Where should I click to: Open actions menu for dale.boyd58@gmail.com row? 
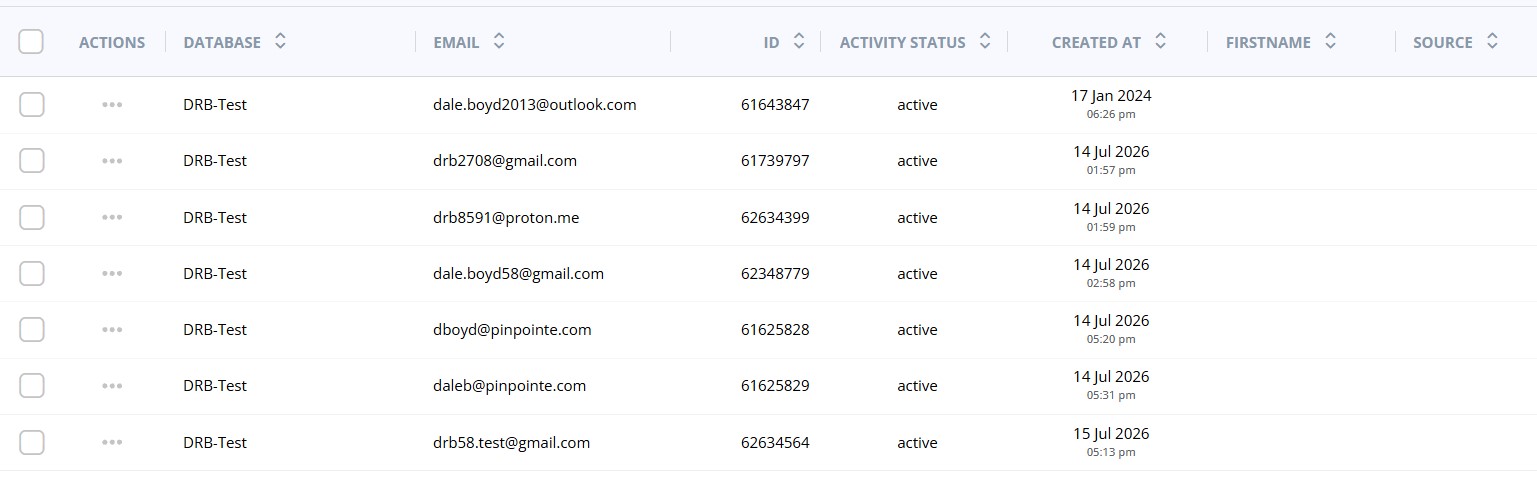(x=112, y=273)
